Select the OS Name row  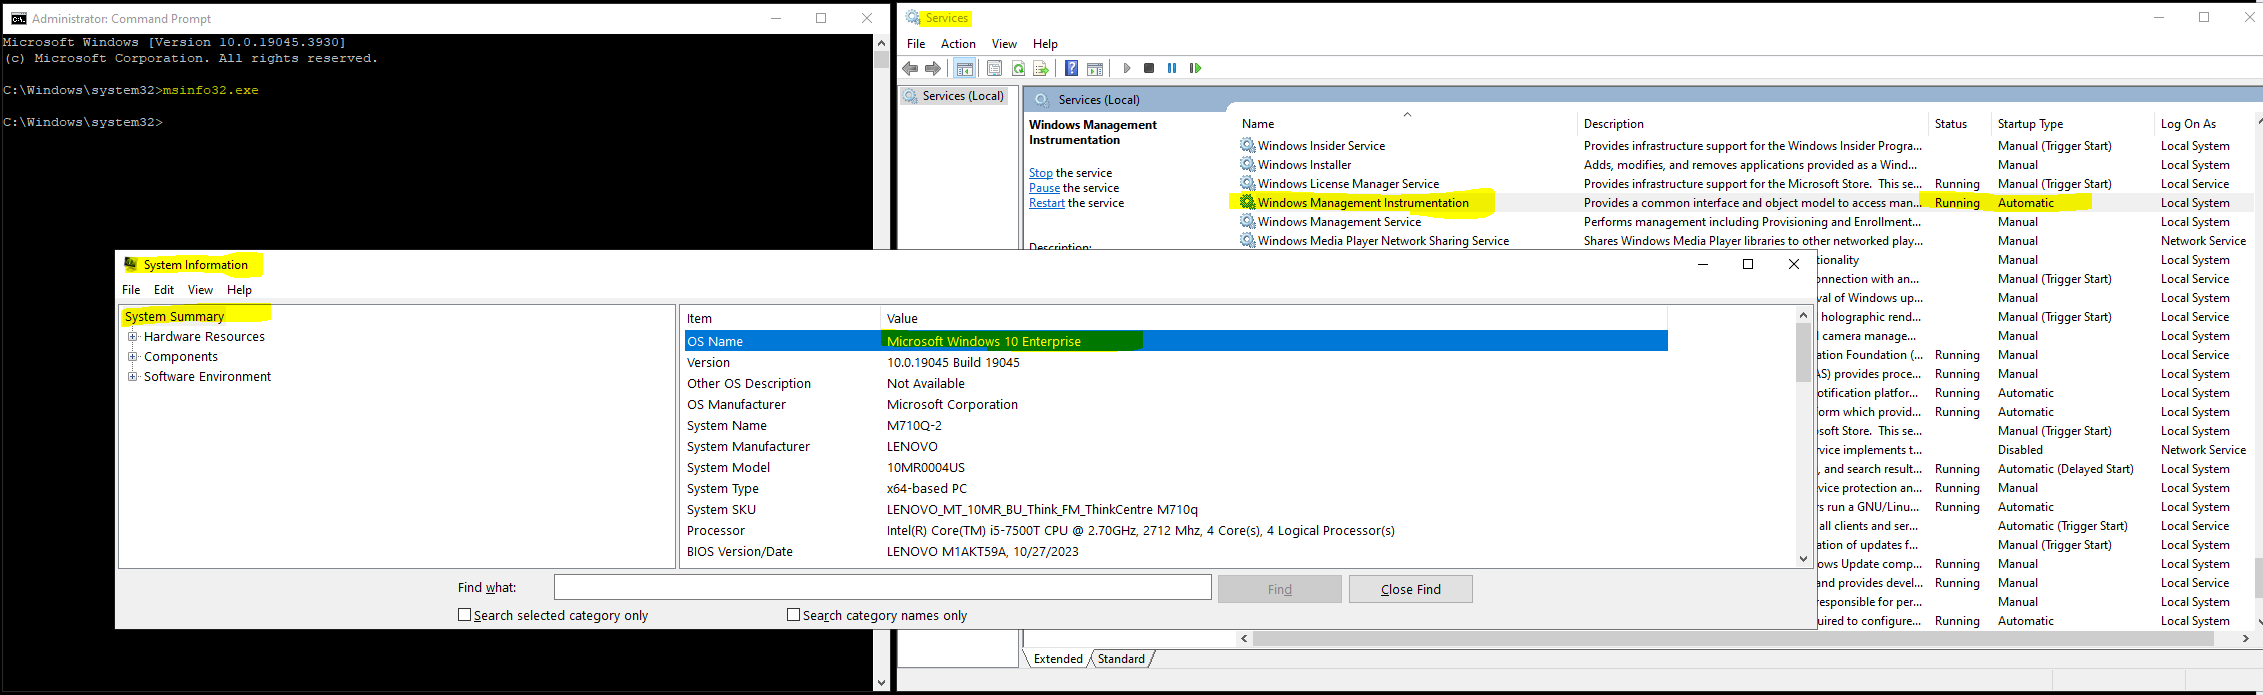pyautogui.click(x=1175, y=341)
